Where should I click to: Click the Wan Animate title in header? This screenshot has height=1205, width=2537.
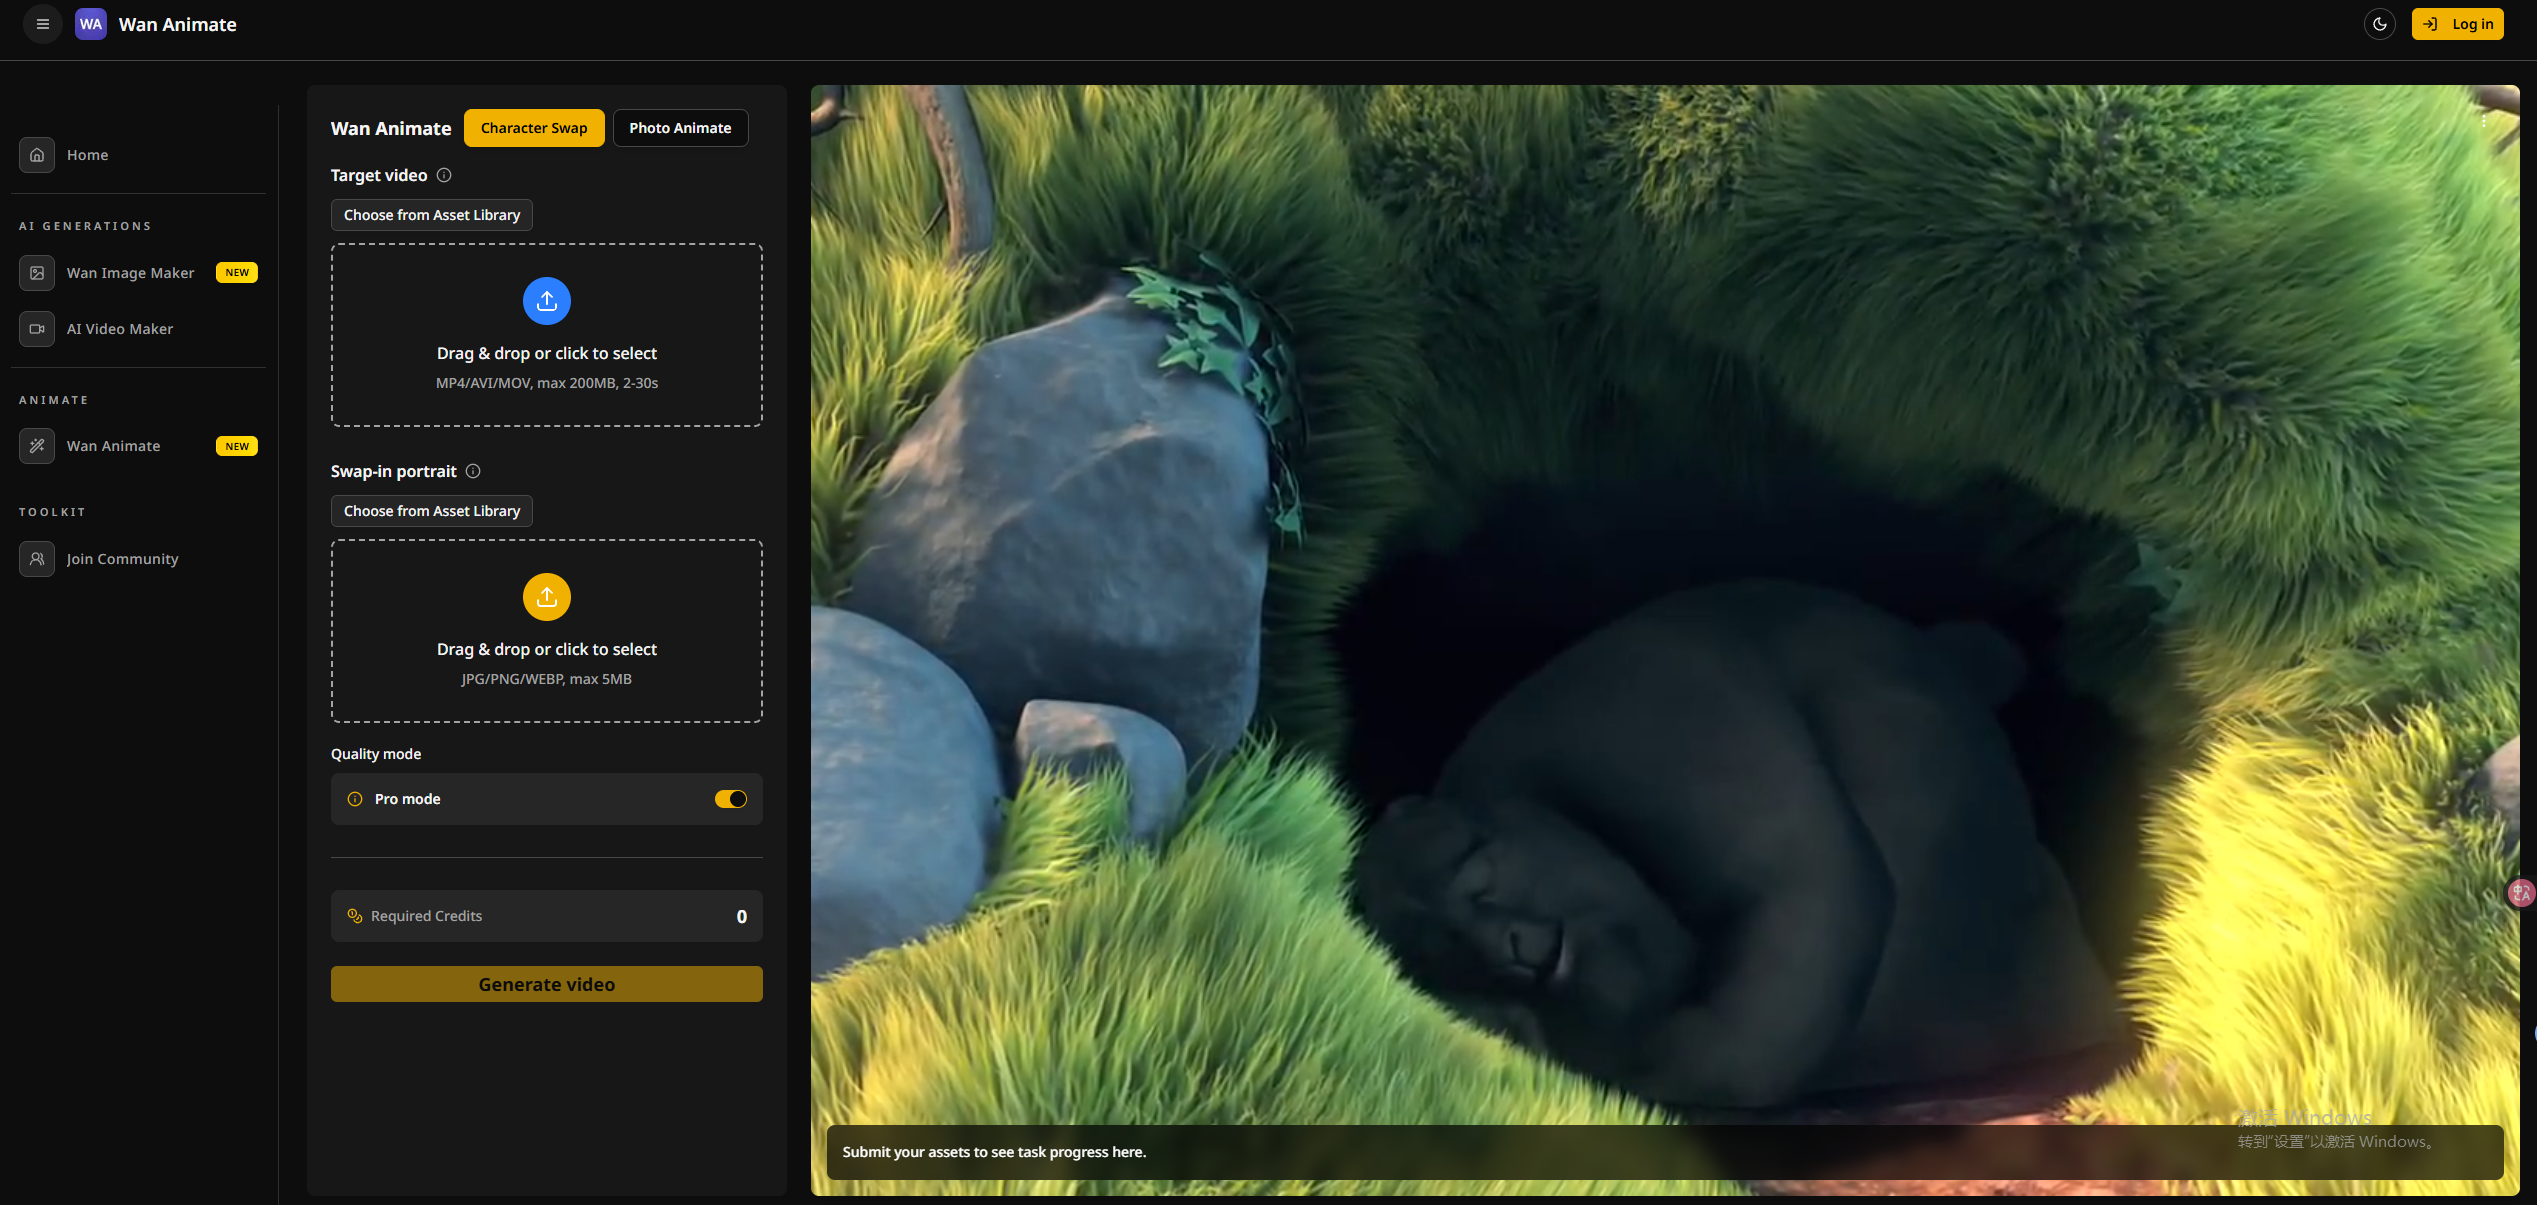pyautogui.click(x=178, y=24)
